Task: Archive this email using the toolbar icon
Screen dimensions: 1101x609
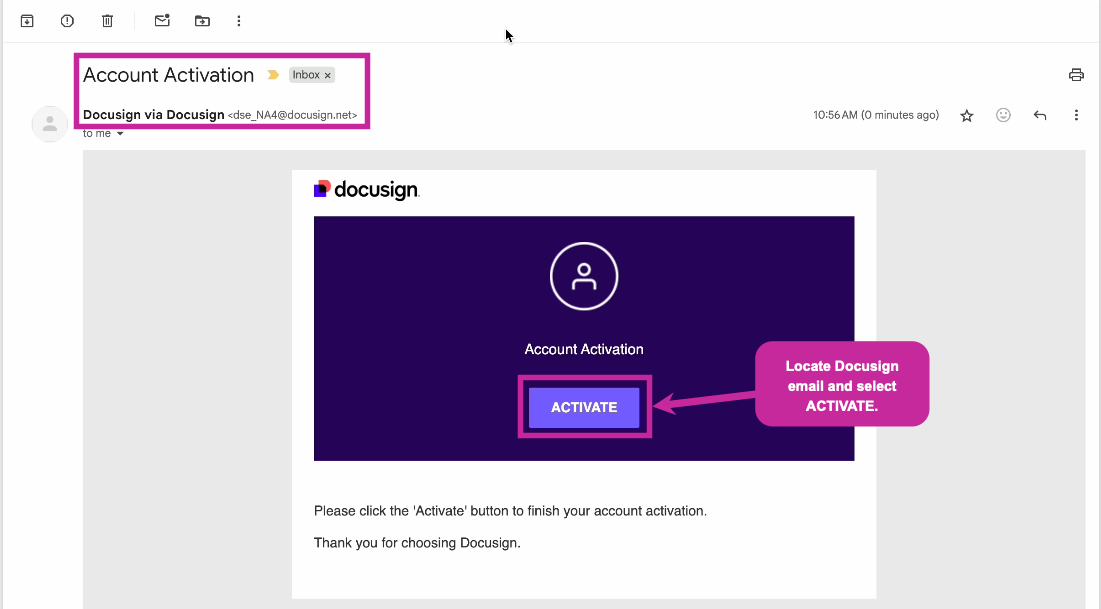Action: pyautogui.click(x=27, y=20)
